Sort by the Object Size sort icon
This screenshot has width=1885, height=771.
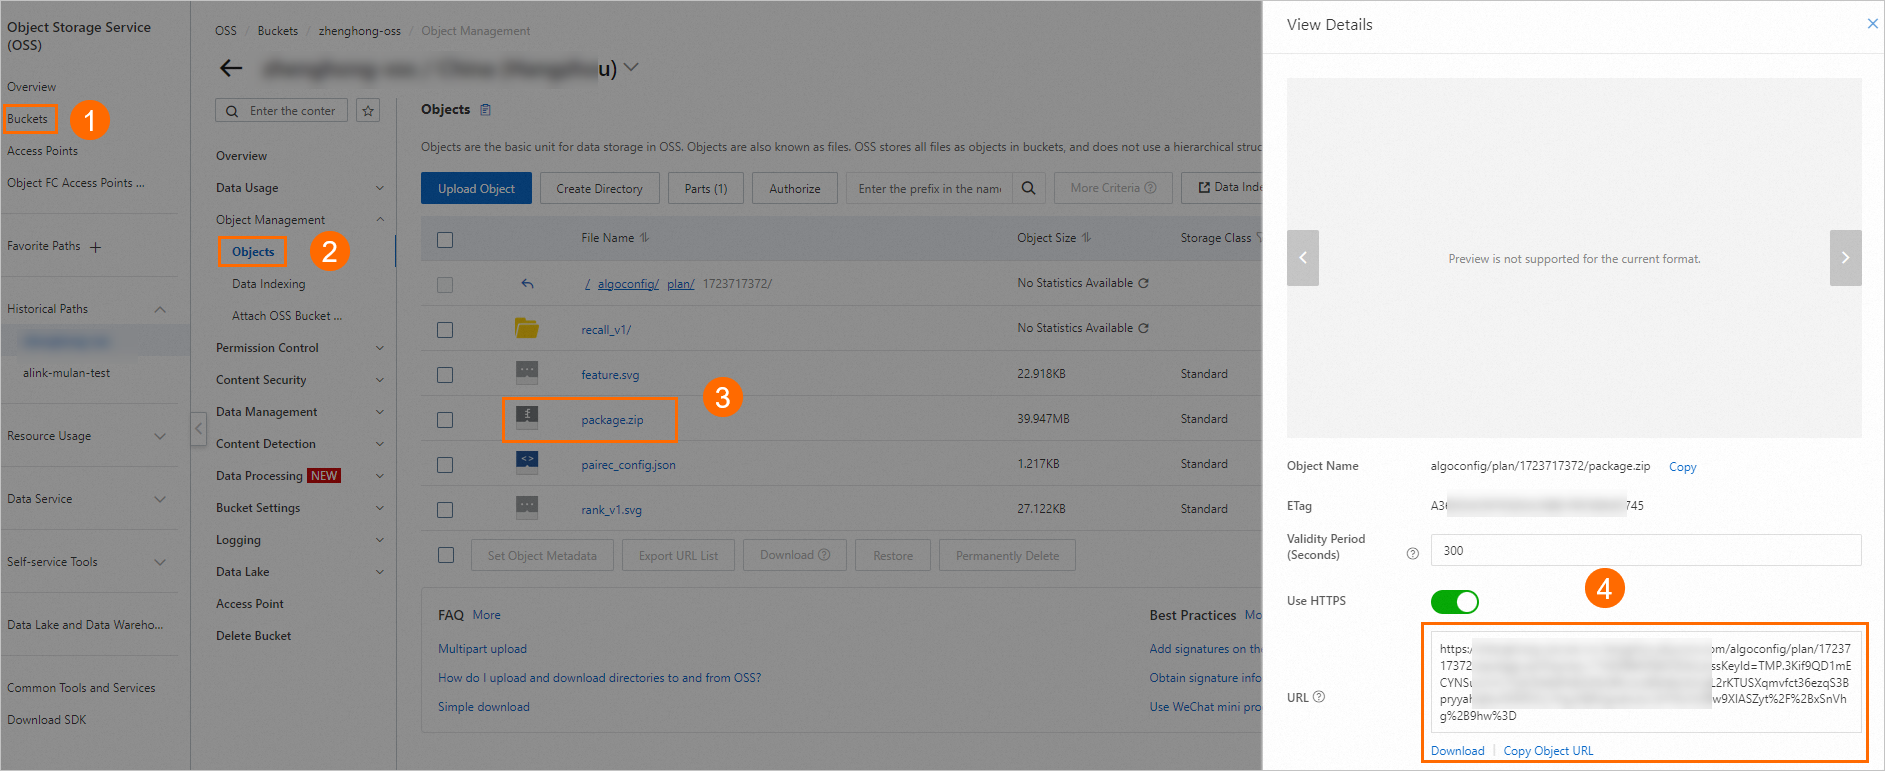(x=1086, y=238)
